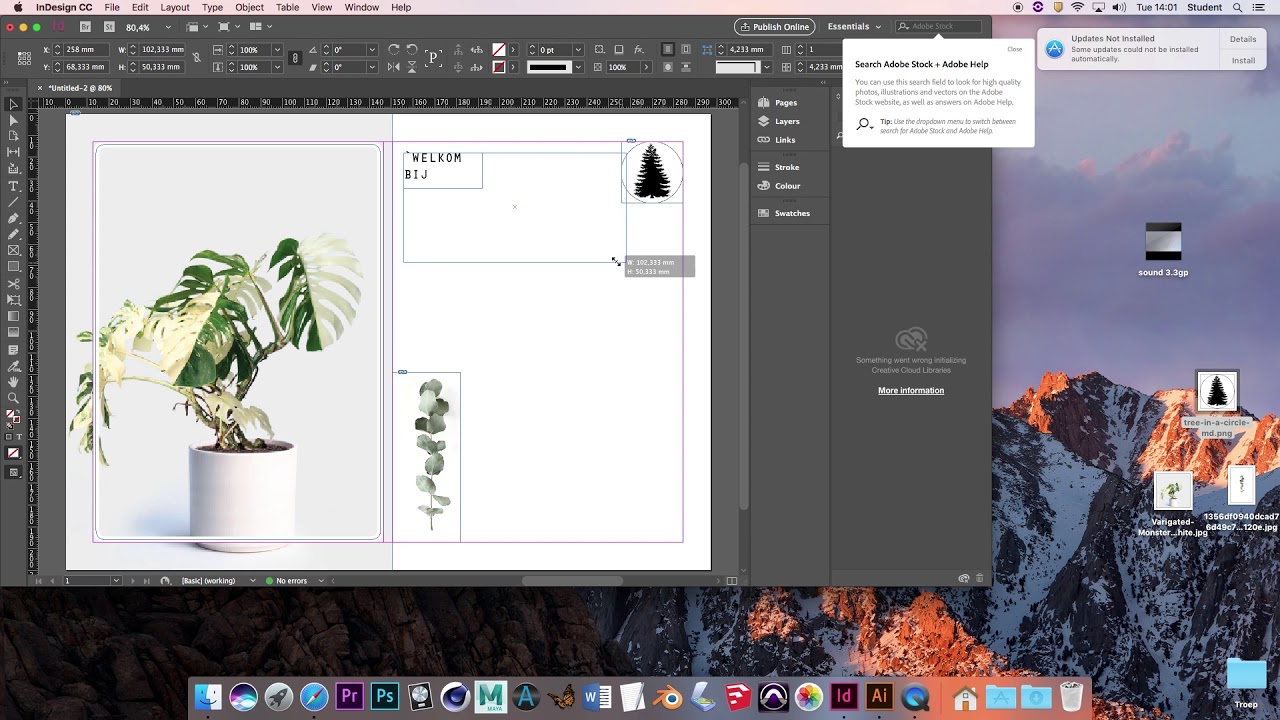Expand the stroke weight dropdown
The height and width of the screenshot is (720, 1280).
pos(578,49)
